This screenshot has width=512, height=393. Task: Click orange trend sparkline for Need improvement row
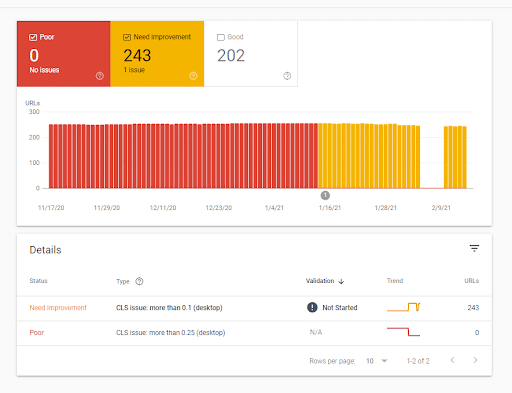pyautogui.click(x=403, y=307)
